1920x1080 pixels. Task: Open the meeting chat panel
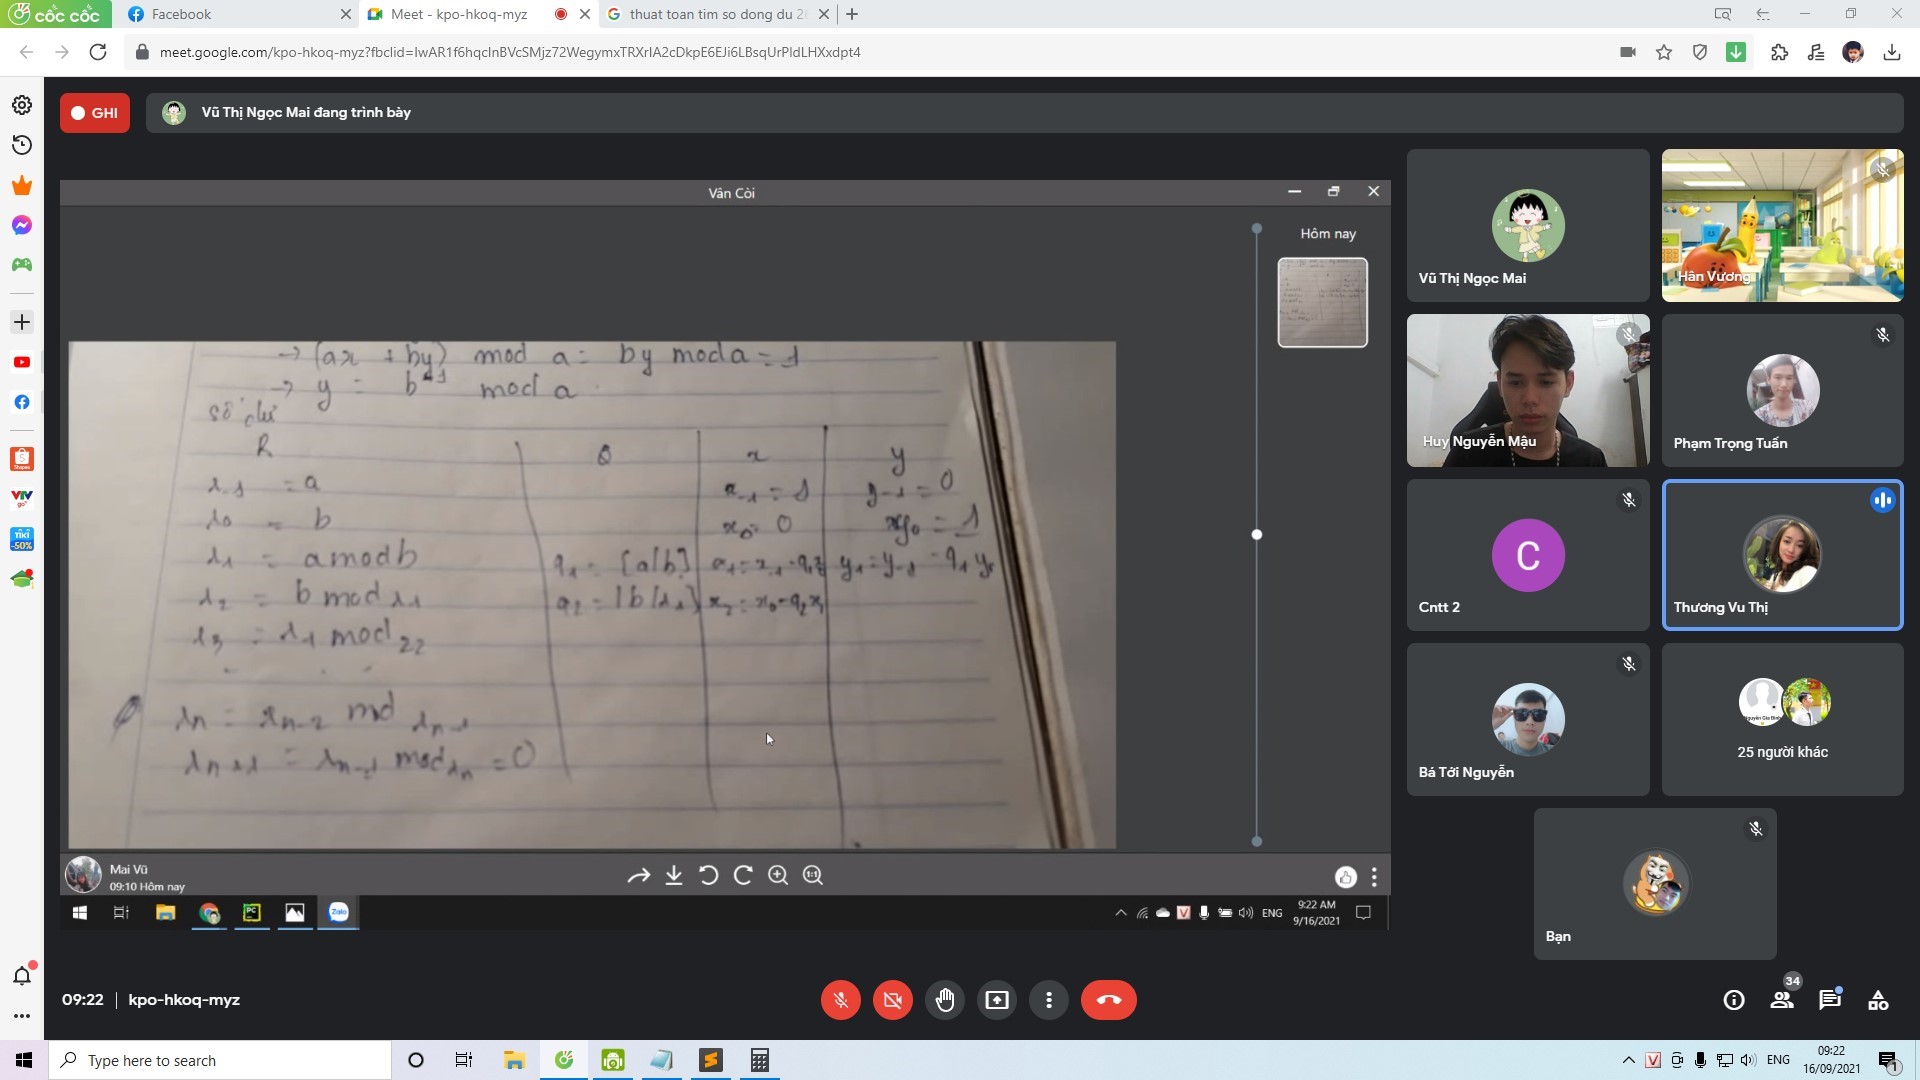pos(1829,1000)
